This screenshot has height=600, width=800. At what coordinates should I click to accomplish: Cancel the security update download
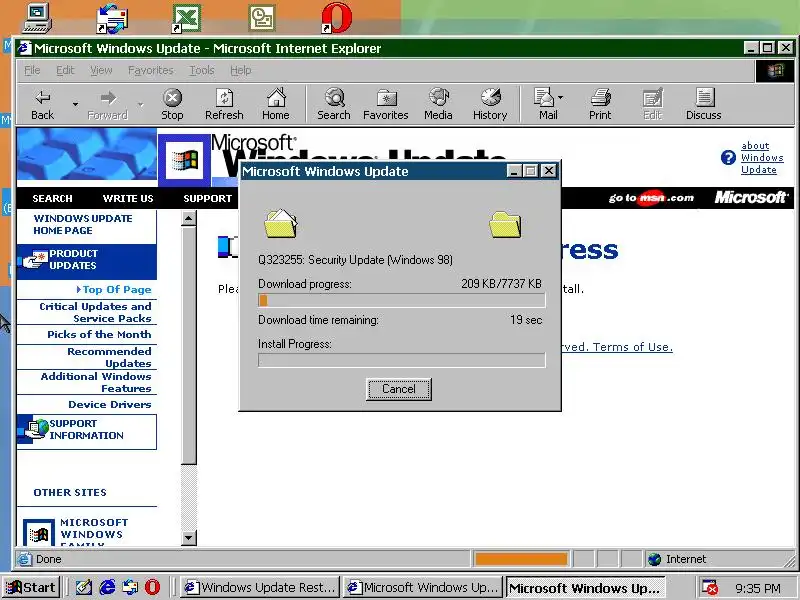(x=398, y=389)
